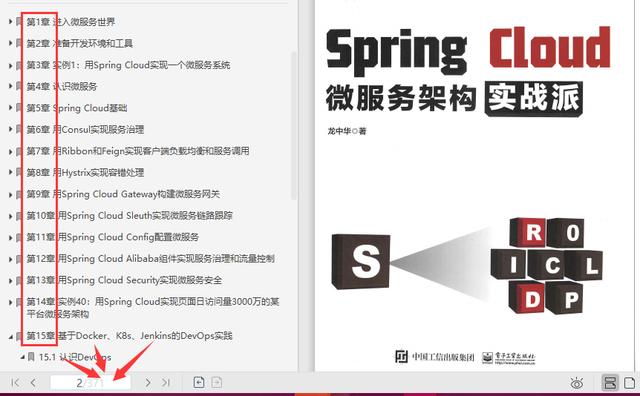Screen dimensions: 640x396
Task: Expand the 第9章 bookmark arrow
Action: tap(11, 194)
